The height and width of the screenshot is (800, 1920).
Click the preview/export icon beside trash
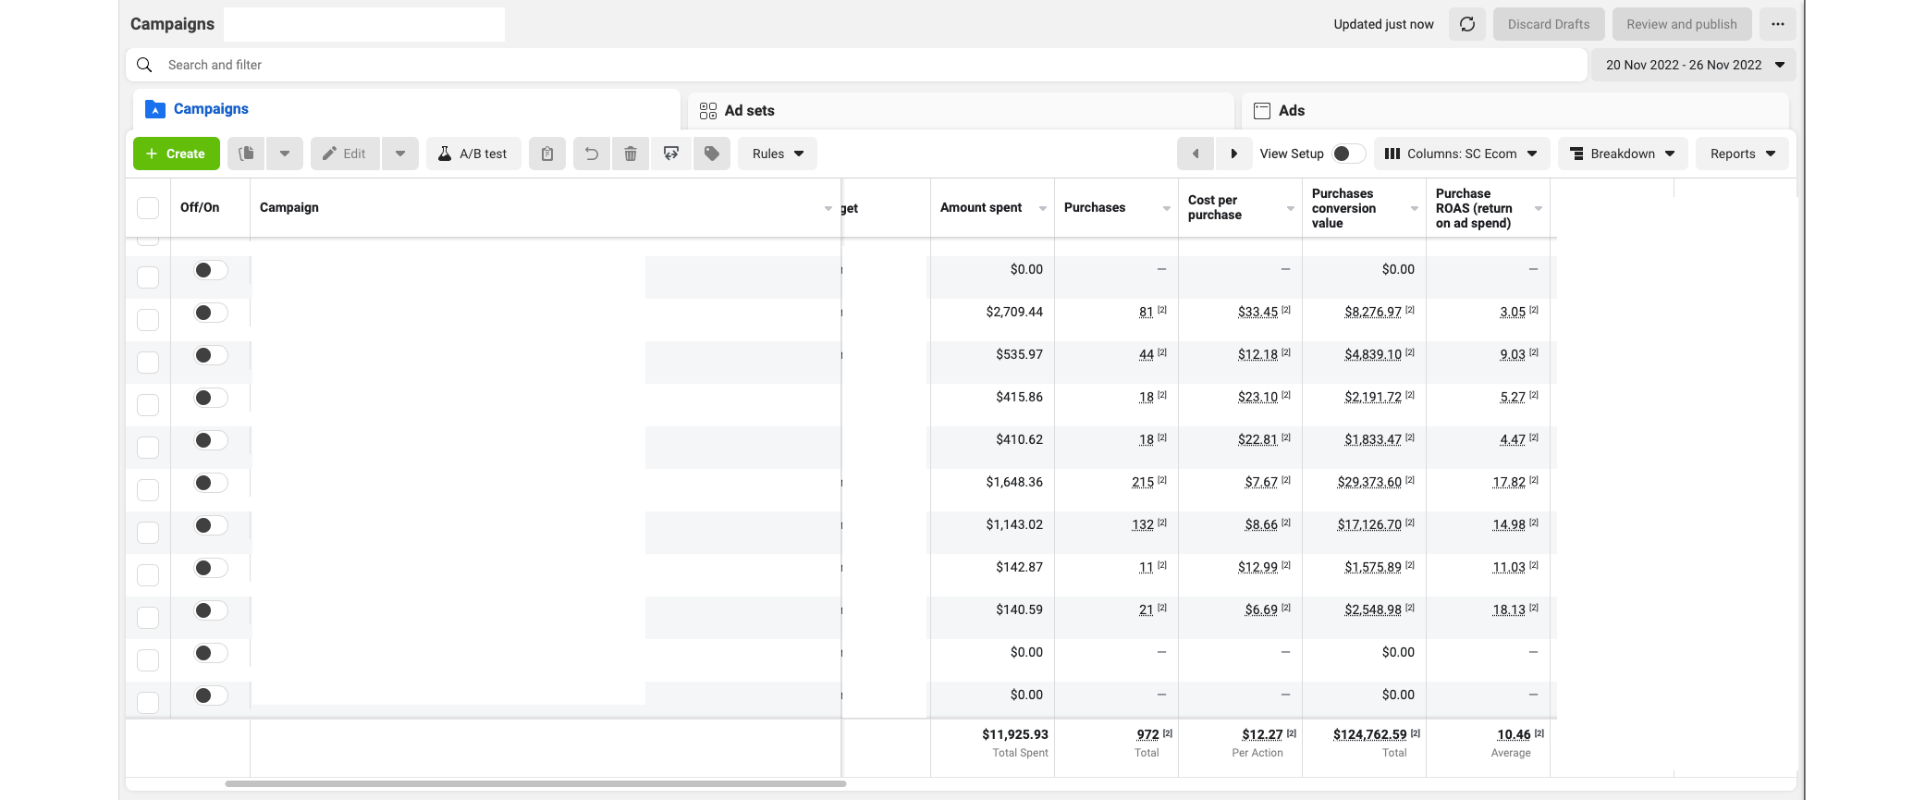point(671,153)
